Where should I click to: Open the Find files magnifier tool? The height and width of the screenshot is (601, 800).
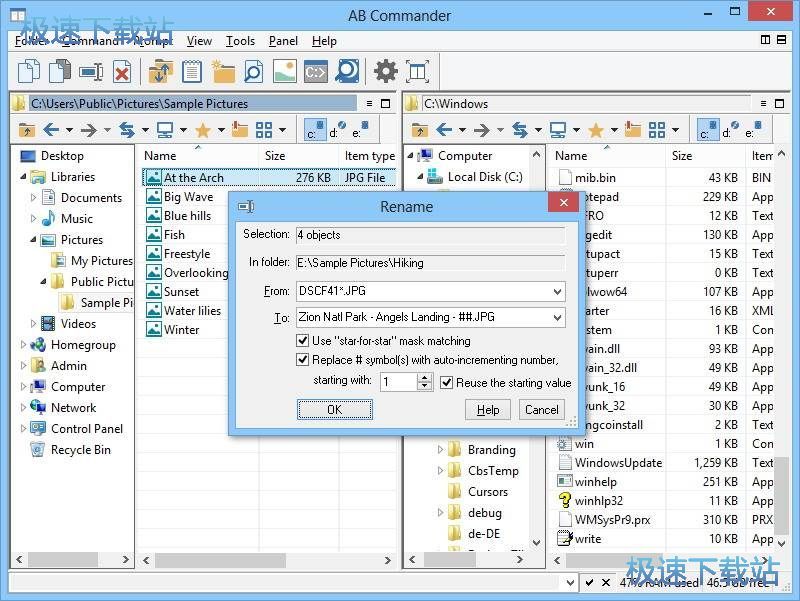click(x=254, y=71)
